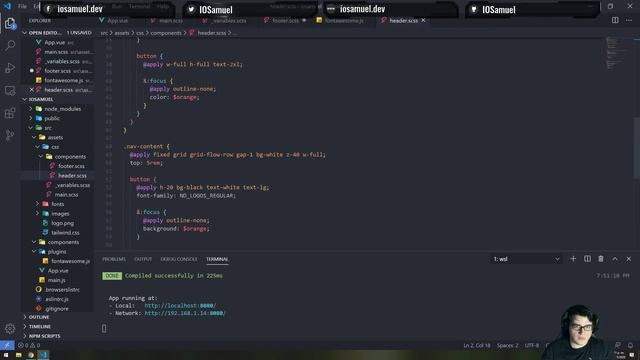Expand the fonts folder

click(x=57, y=204)
